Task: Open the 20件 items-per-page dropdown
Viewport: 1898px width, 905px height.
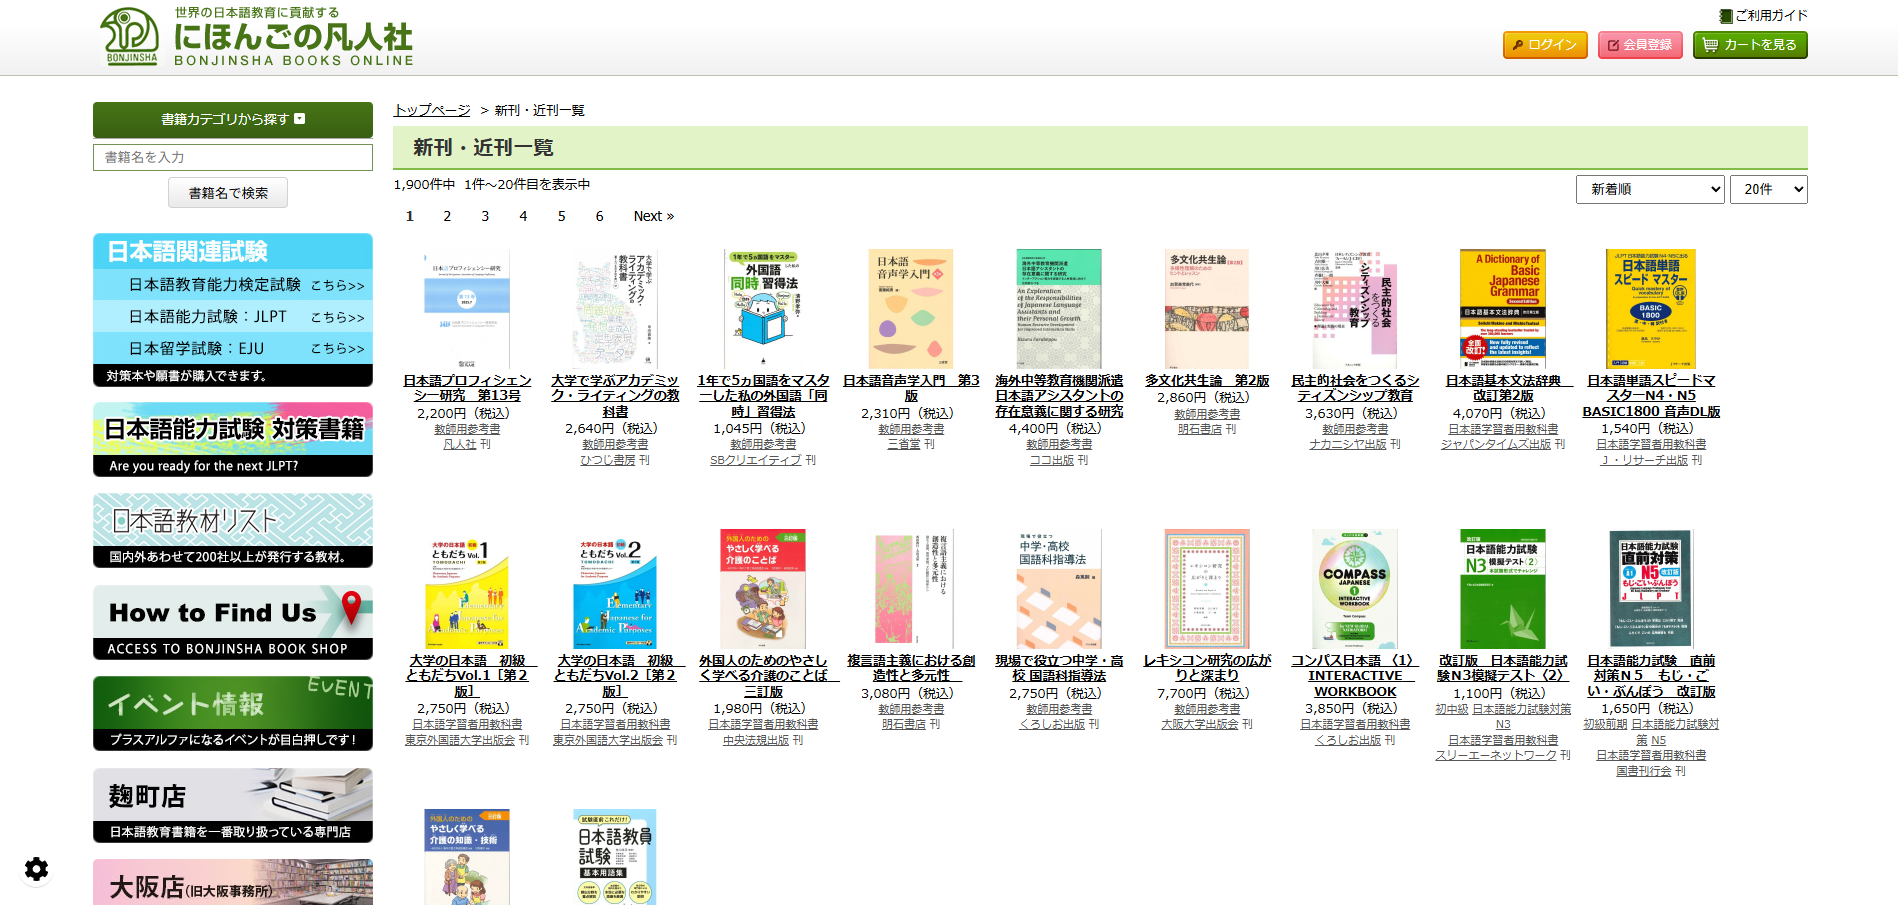Action: coord(1769,189)
